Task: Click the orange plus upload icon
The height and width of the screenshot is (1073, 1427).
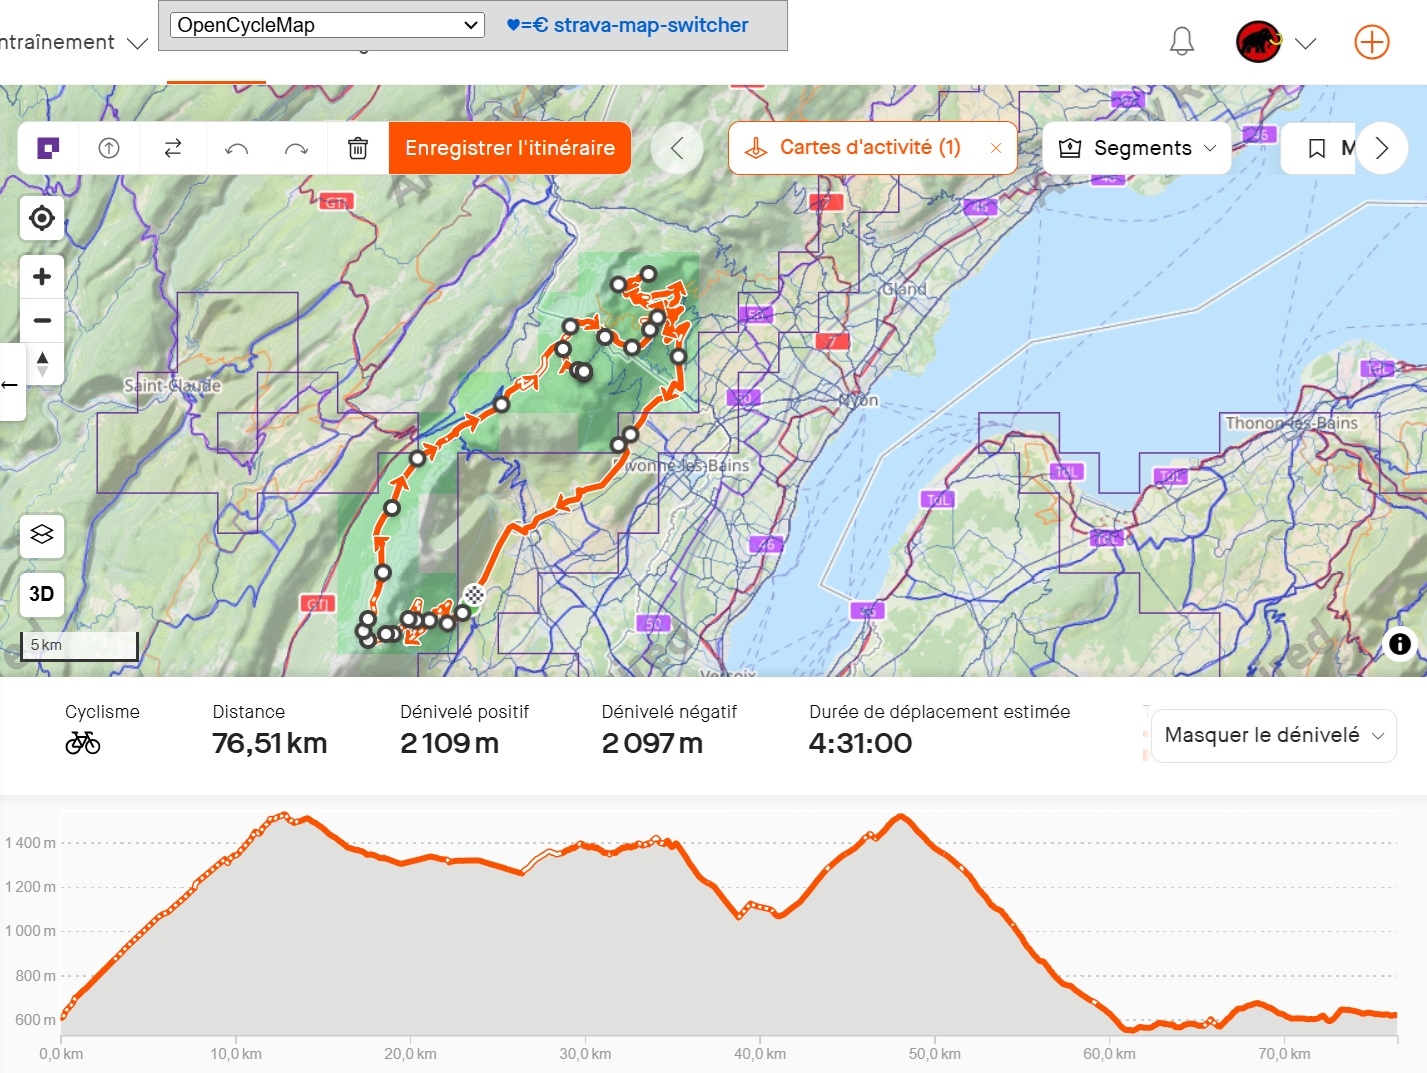Action: [x=1372, y=42]
